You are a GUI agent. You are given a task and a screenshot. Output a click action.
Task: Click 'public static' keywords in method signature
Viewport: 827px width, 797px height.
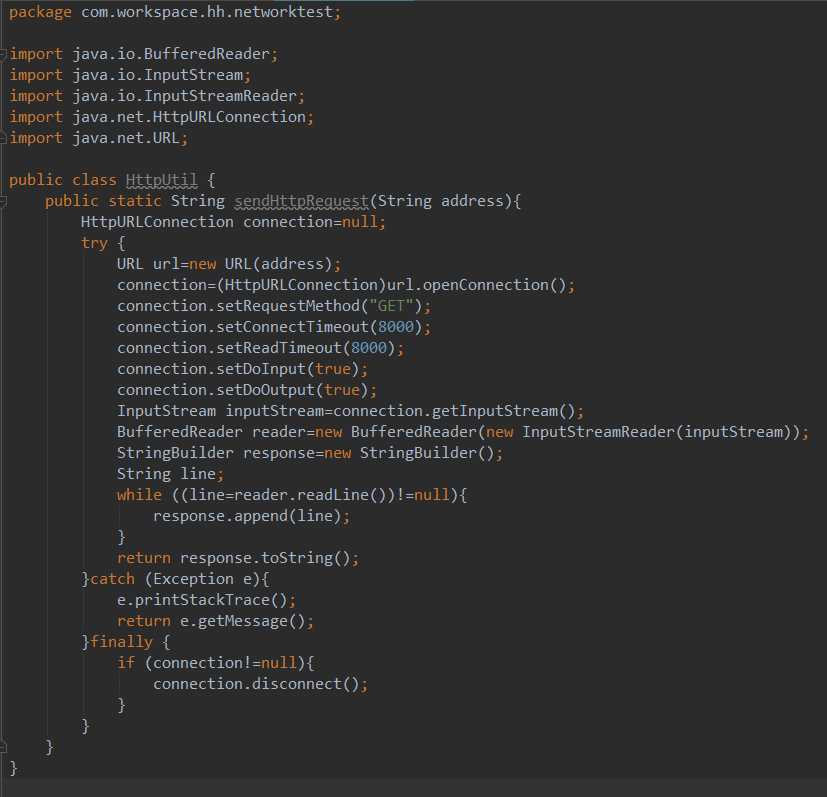(103, 201)
